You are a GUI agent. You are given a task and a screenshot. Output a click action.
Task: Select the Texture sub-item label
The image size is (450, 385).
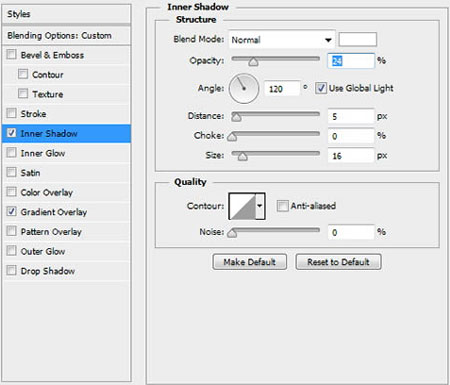coord(48,94)
